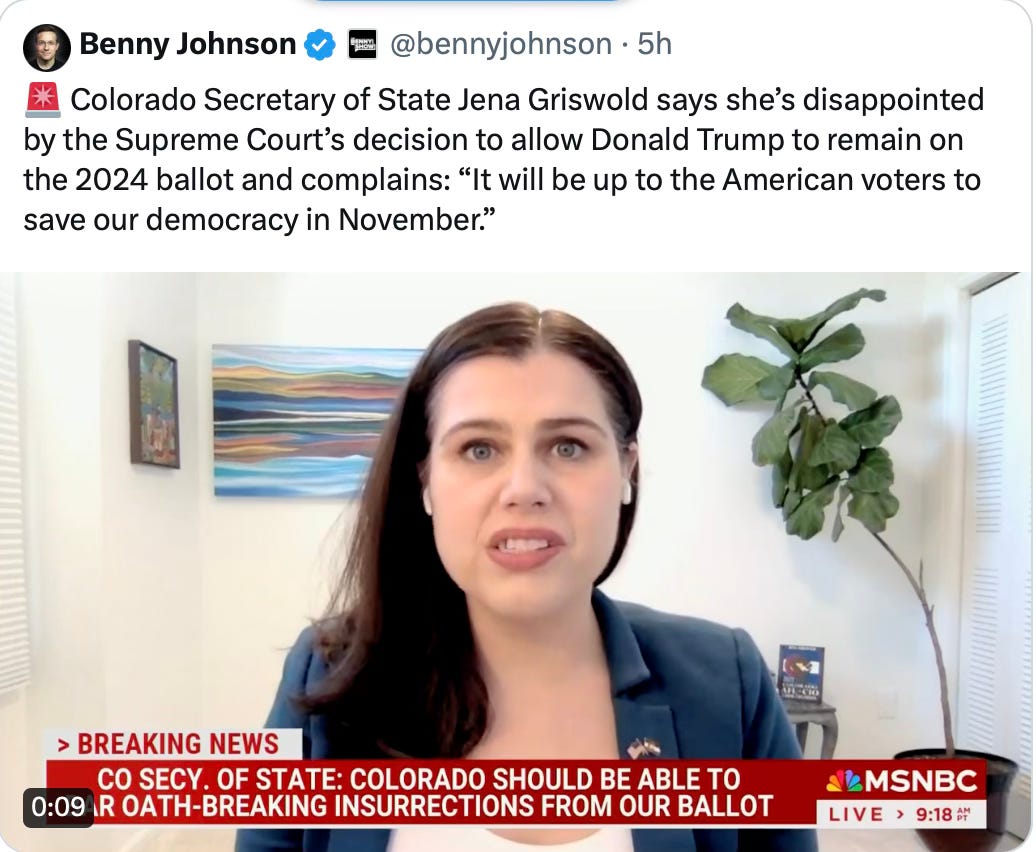Click the LIVE indicator in the video

(x=856, y=814)
